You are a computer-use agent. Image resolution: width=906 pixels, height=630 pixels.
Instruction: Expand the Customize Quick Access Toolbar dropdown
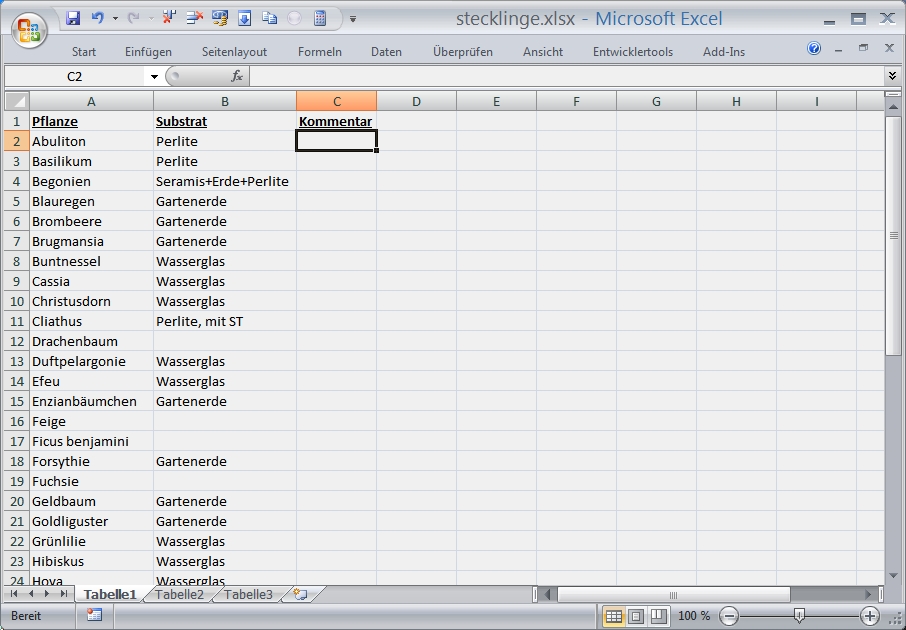353,18
